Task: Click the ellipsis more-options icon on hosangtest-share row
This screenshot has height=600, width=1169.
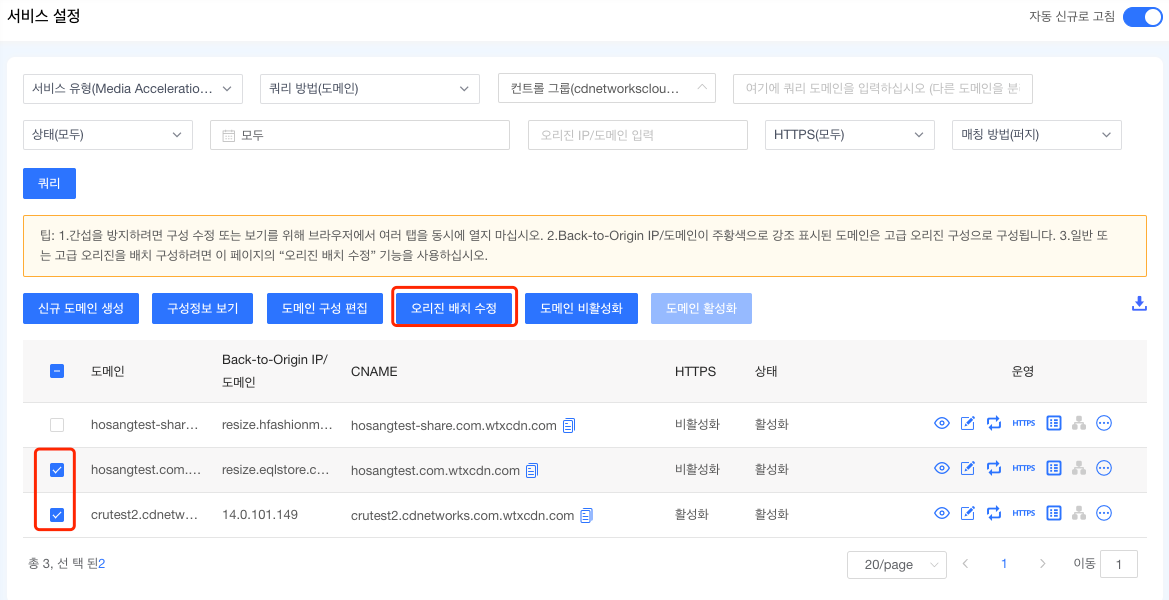Action: tap(1104, 423)
